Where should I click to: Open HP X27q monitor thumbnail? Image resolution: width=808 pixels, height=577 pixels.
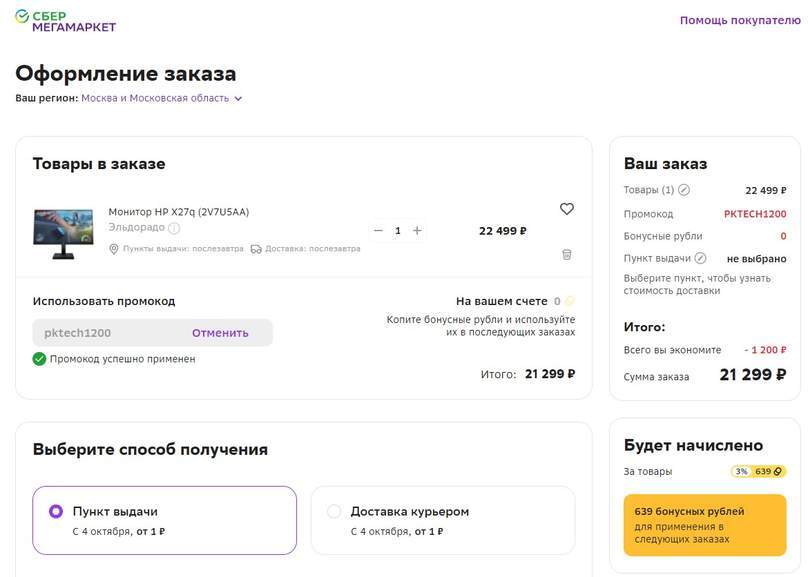pos(63,233)
